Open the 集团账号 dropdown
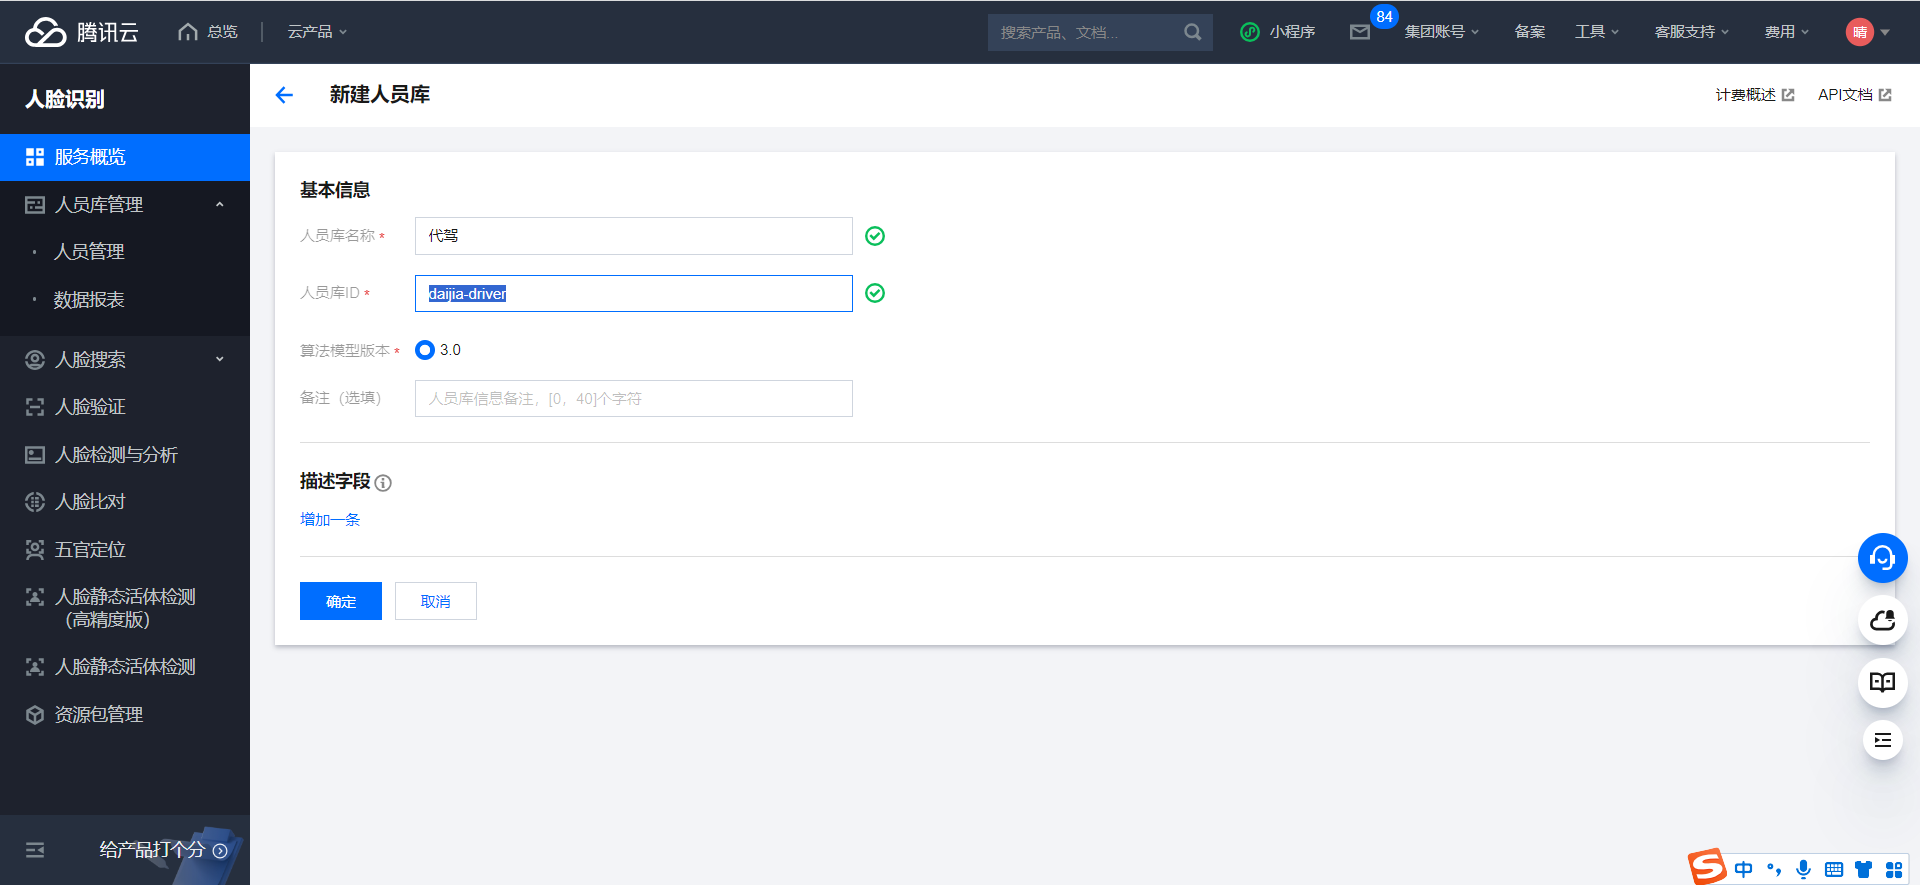1920x885 pixels. click(1441, 32)
